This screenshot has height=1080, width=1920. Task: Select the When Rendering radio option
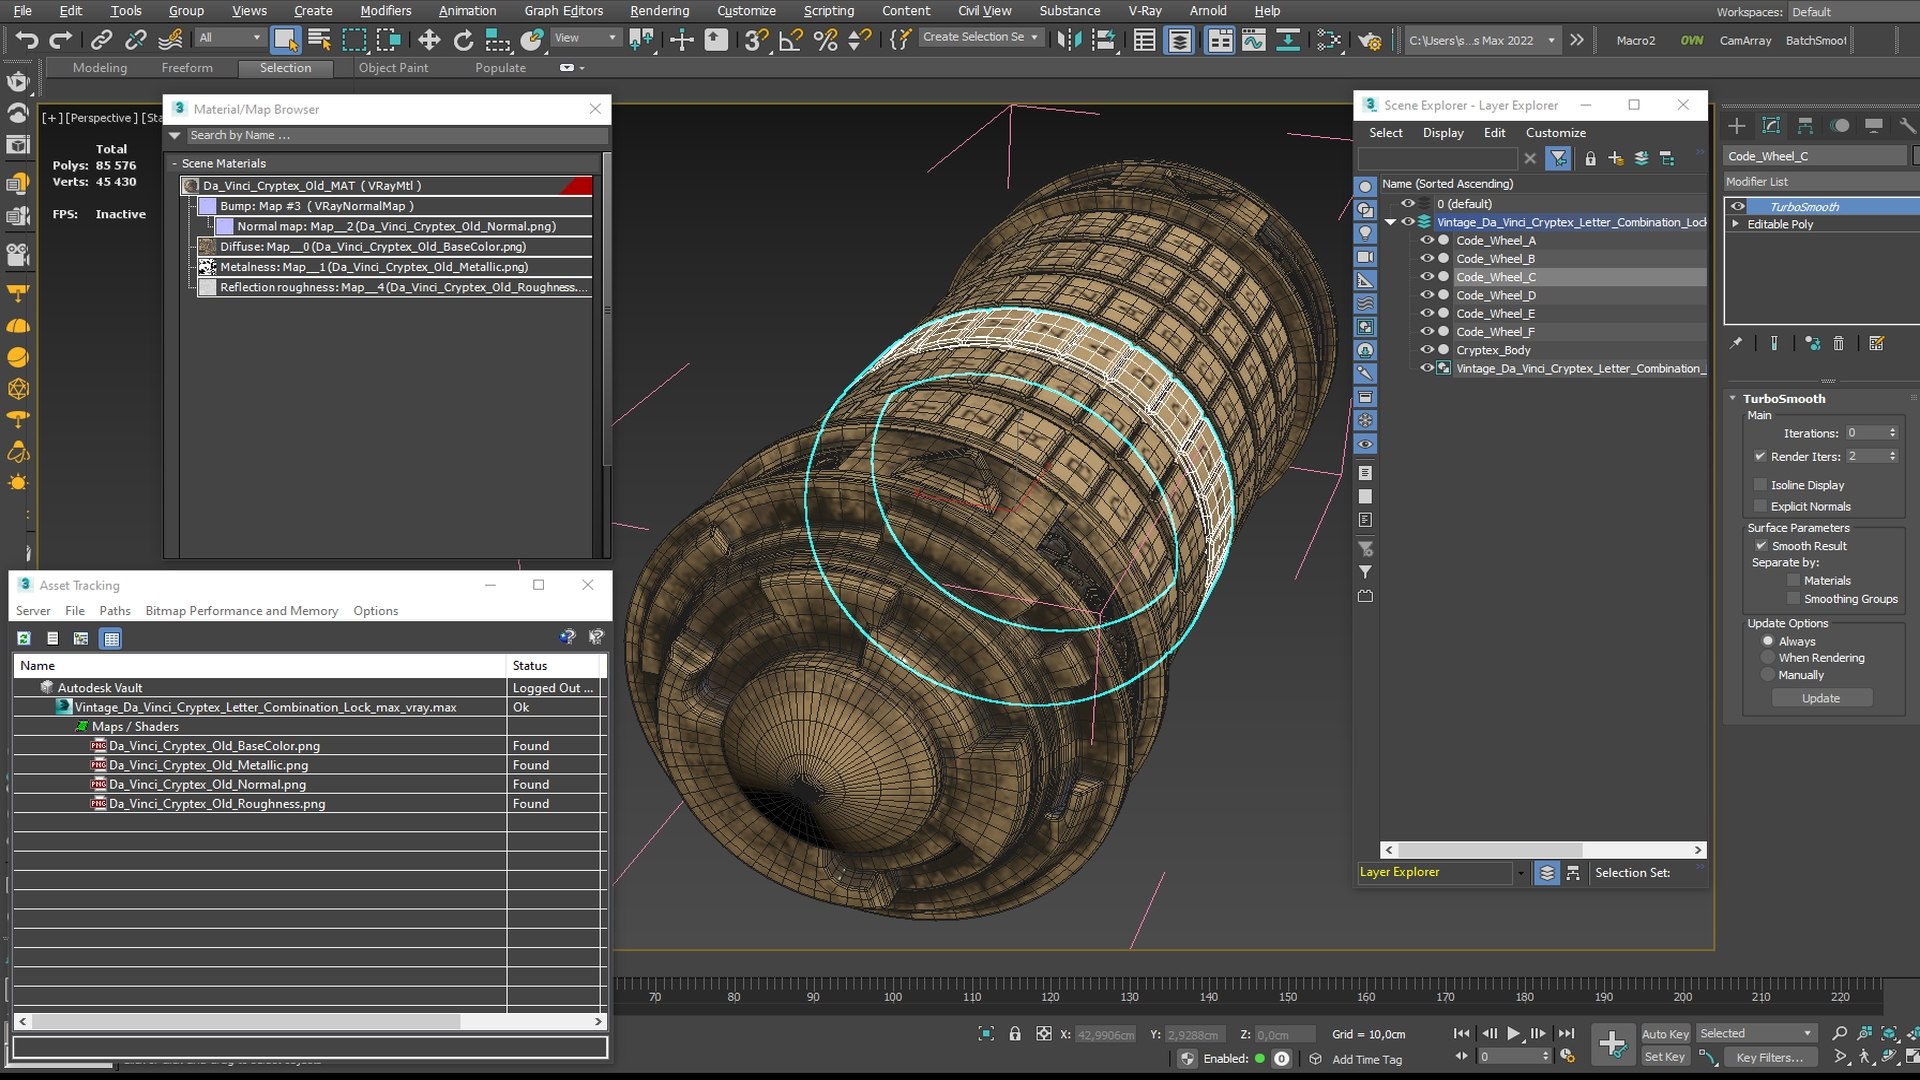pos(1768,658)
